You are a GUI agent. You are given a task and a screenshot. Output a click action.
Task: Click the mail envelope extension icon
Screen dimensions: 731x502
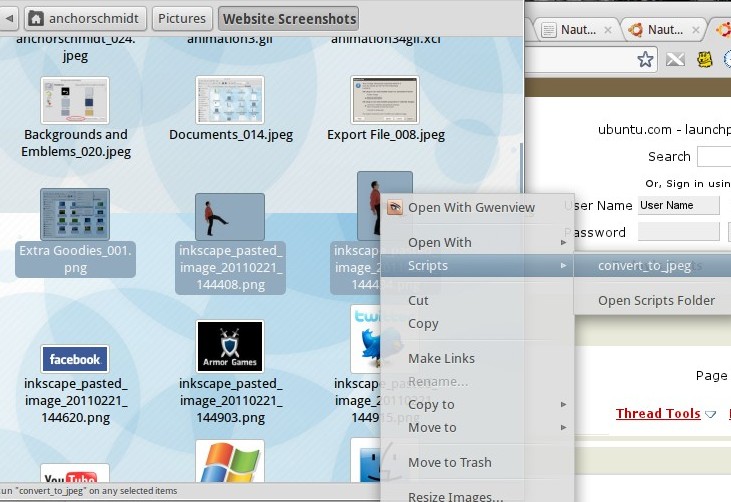[675, 59]
